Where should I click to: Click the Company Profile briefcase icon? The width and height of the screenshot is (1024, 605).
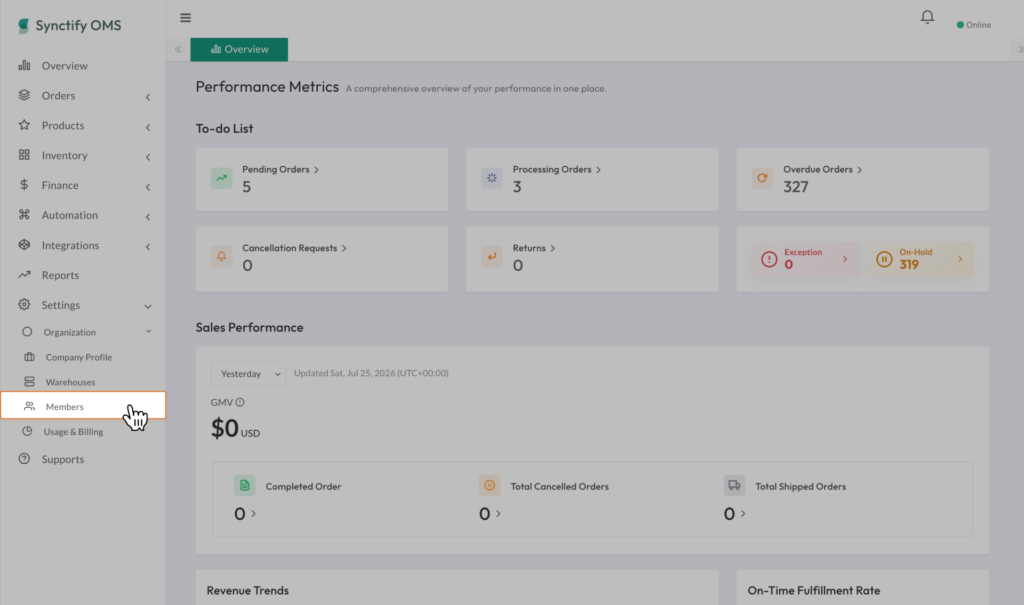coord(29,357)
